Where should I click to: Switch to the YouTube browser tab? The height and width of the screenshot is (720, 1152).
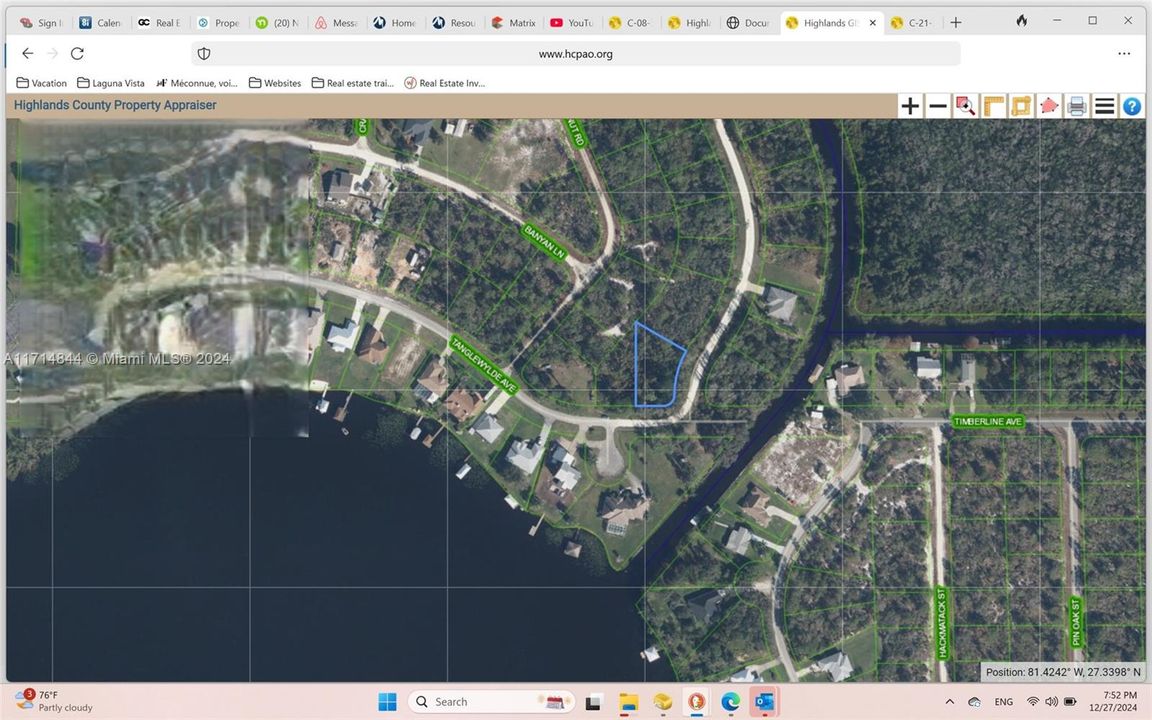coord(571,22)
